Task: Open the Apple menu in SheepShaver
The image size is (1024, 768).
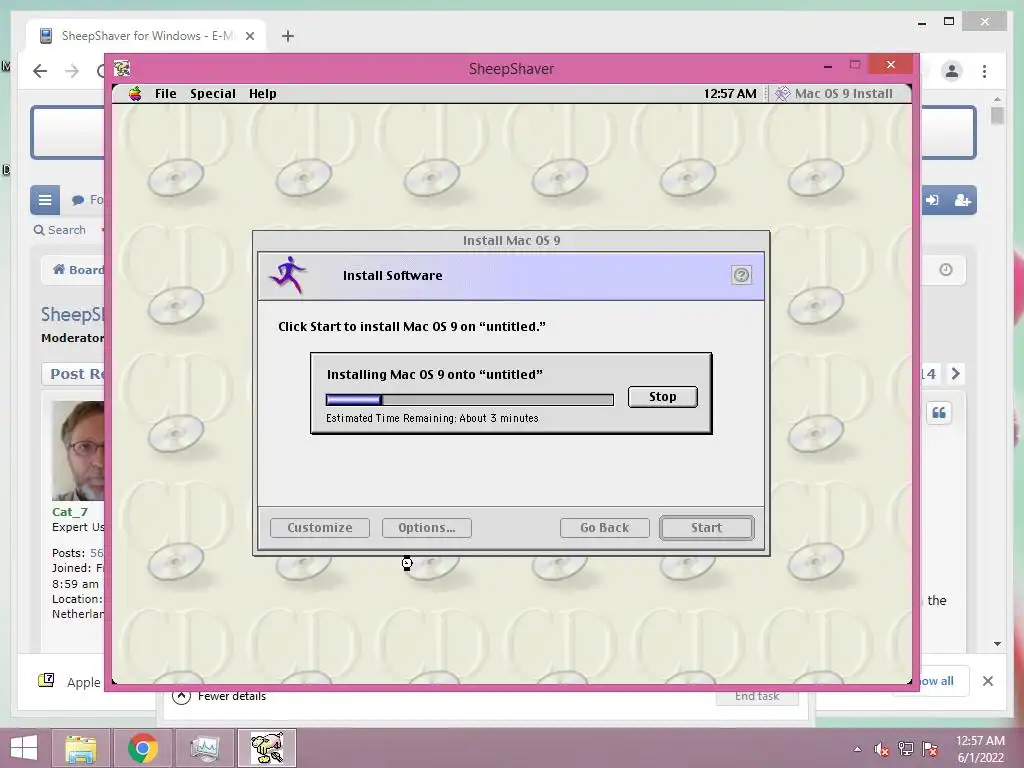Action: [x=135, y=93]
